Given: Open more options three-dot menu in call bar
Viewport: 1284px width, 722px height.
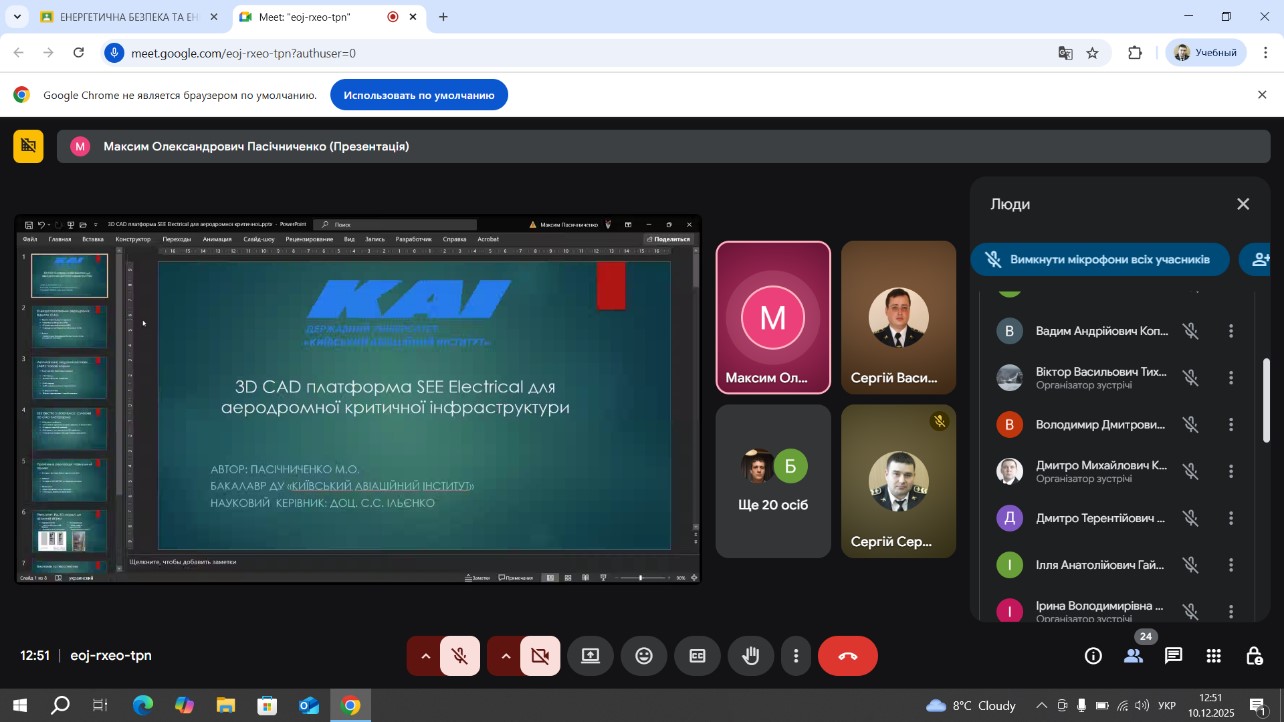Looking at the screenshot, I should [796, 656].
